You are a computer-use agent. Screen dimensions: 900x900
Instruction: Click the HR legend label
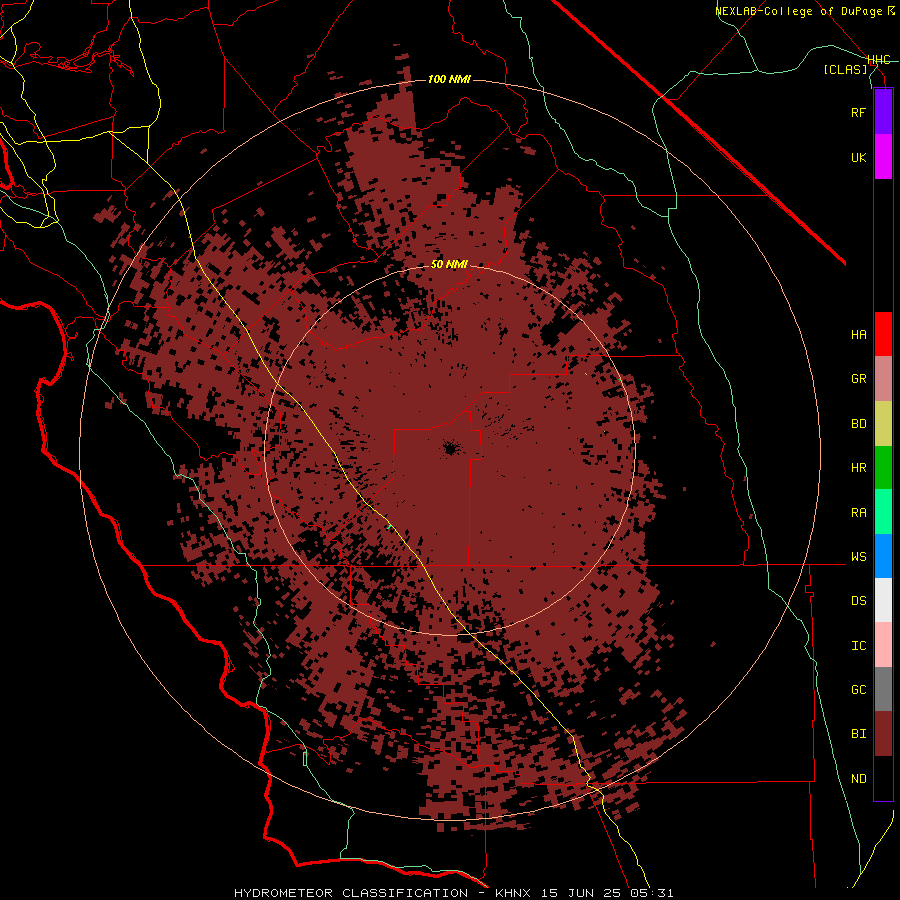tap(858, 468)
